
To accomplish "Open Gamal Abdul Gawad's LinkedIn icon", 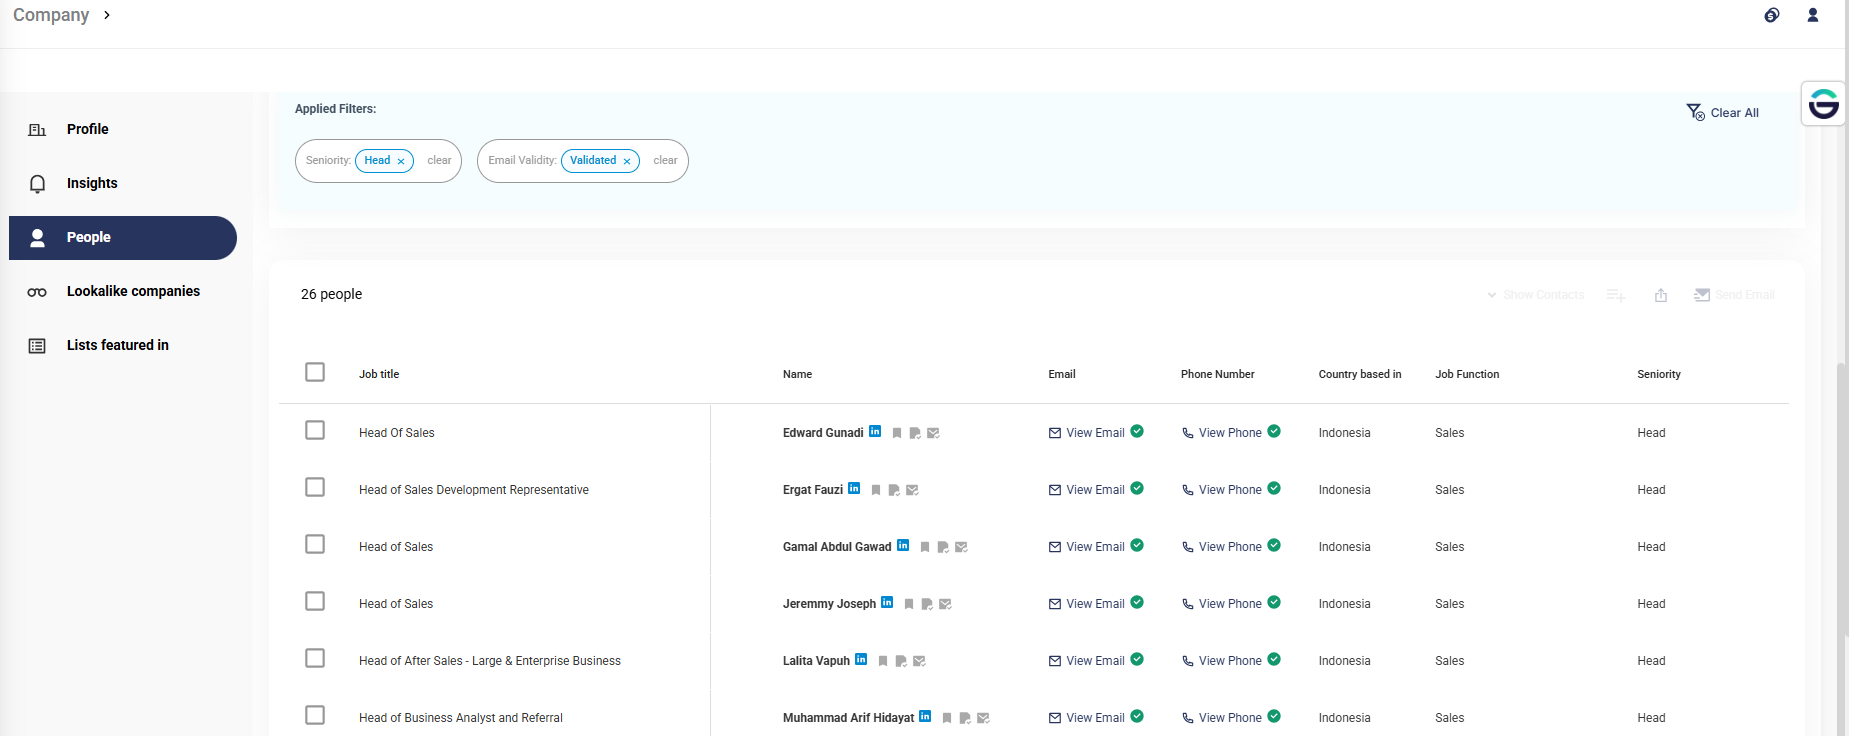I will (x=903, y=546).
